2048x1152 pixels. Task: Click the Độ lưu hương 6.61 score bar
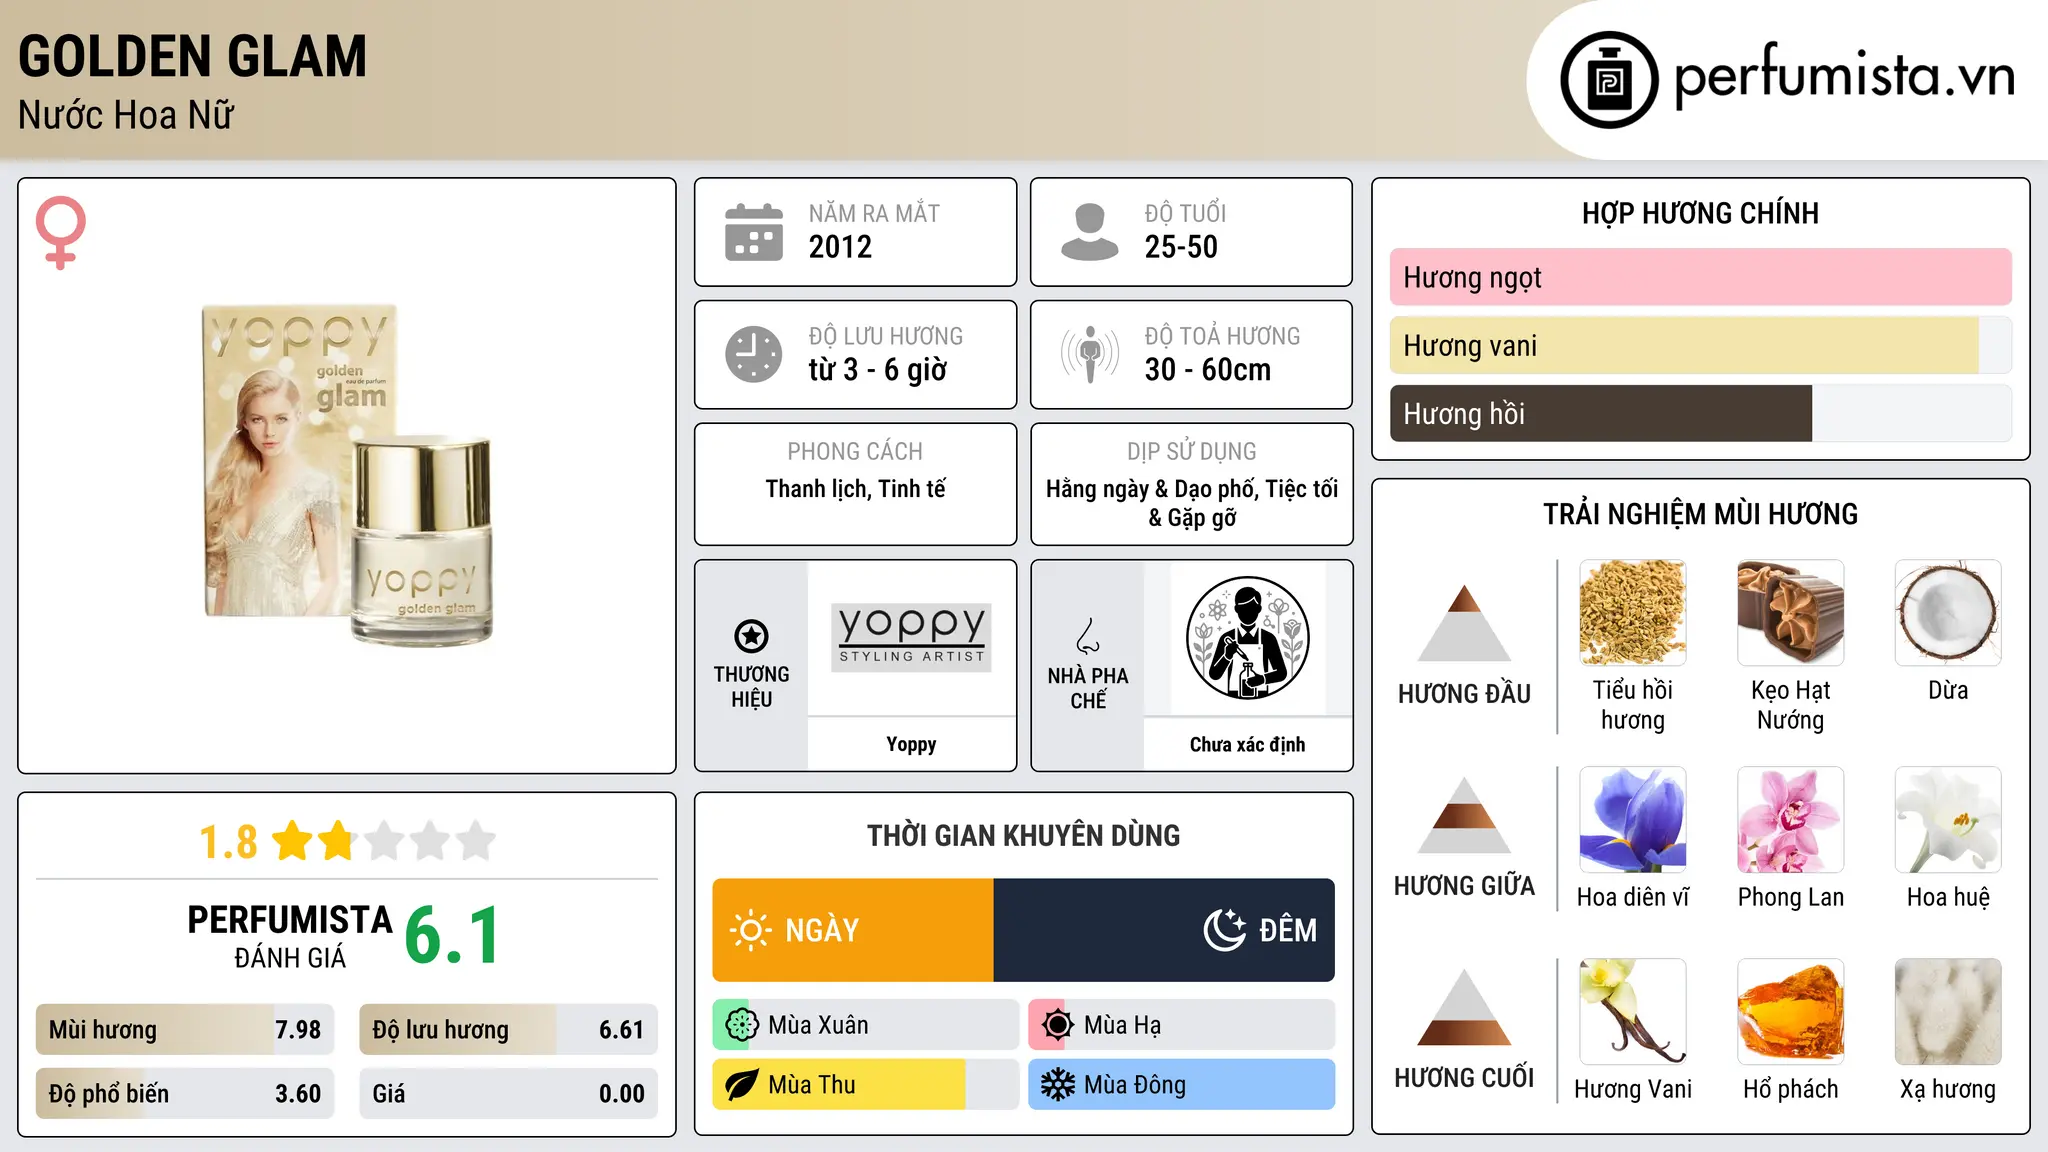pyautogui.click(x=508, y=1030)
